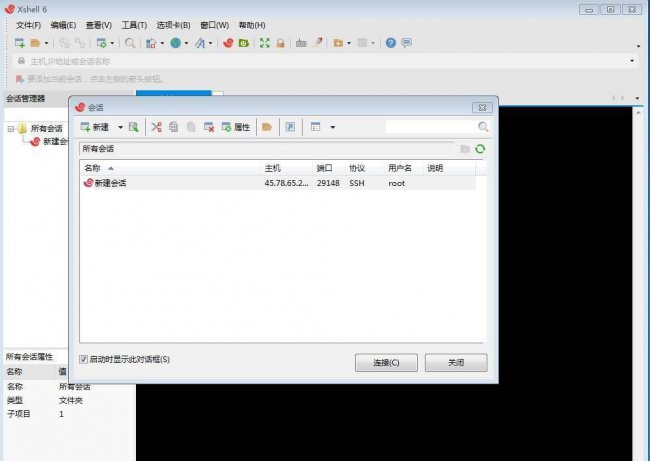The image size is (650, 461).
Task: Click the magnifier Find icon in main toolbar
Action: pyautogui.click(x=130, y=43)
